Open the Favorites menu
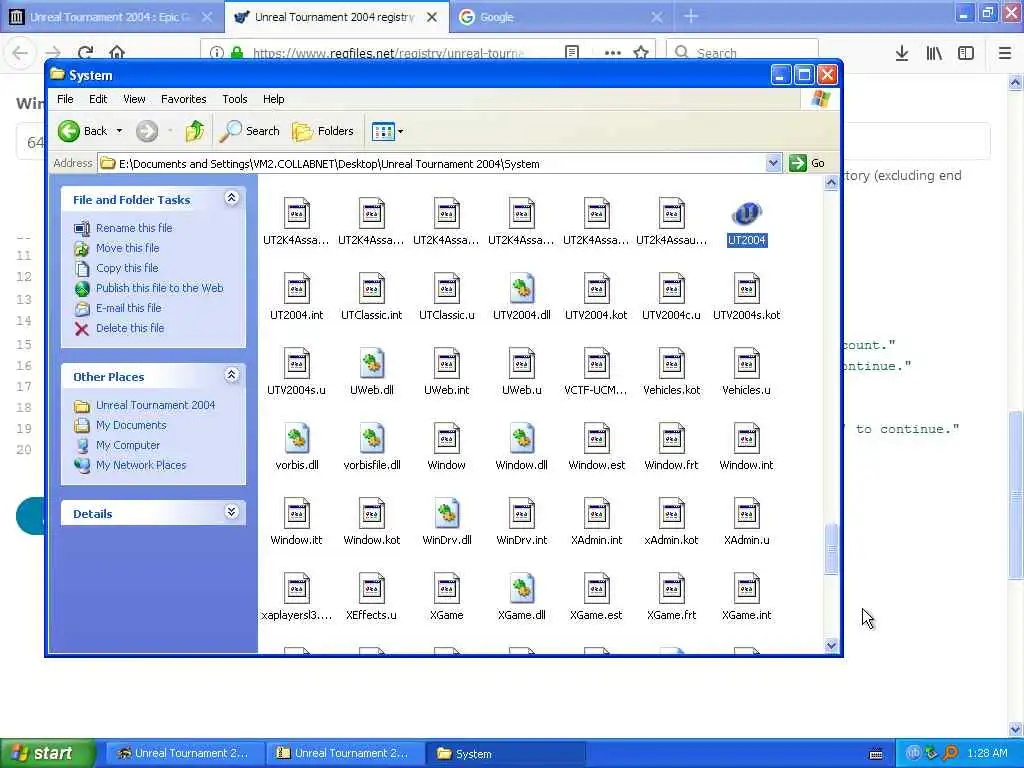This screenshot has width=1024, height=768. [184, 99]
